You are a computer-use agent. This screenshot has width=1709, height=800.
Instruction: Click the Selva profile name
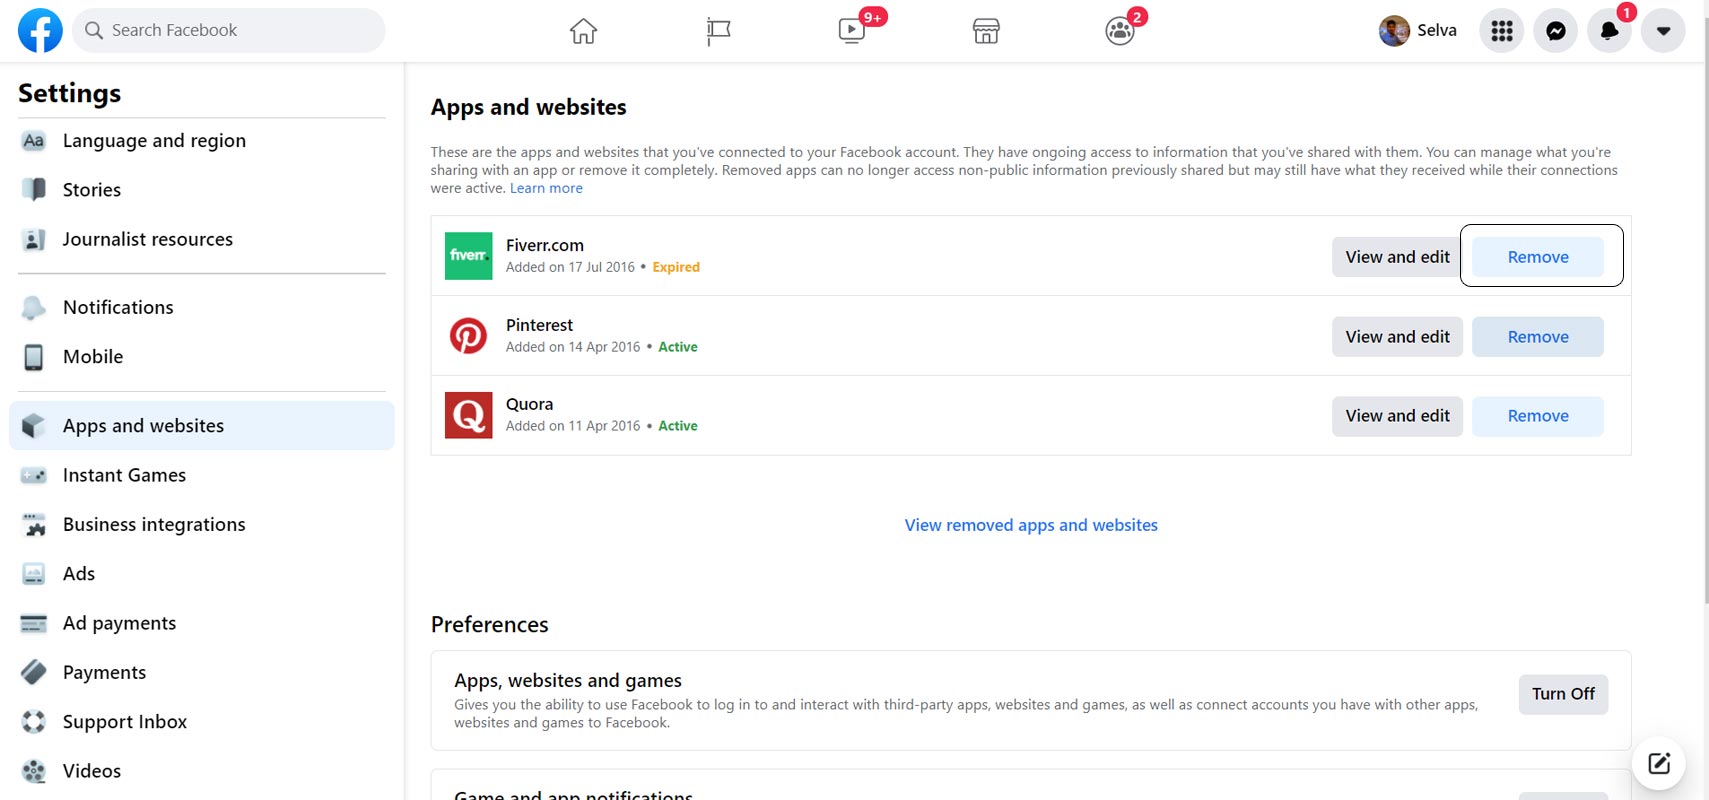point(1437,30)
